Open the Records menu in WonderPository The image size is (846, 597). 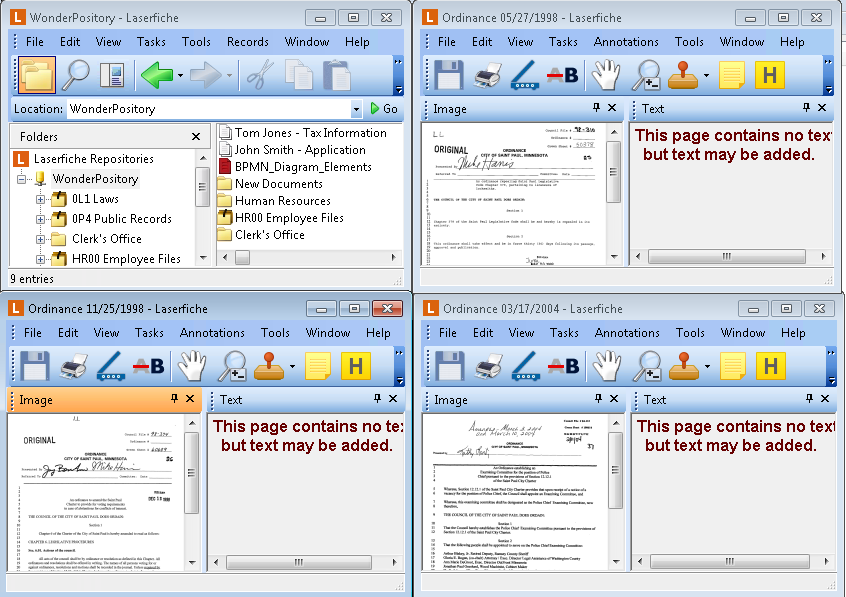pyautogui.click(x=248, y=42)
